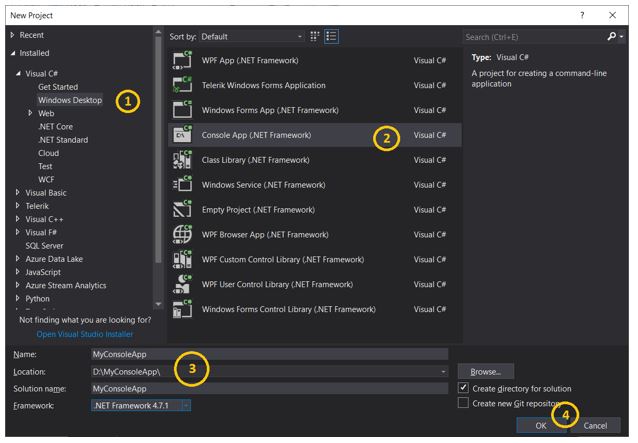
Task: Click the Windows Forms App template icon
Action: coord(182,110)
